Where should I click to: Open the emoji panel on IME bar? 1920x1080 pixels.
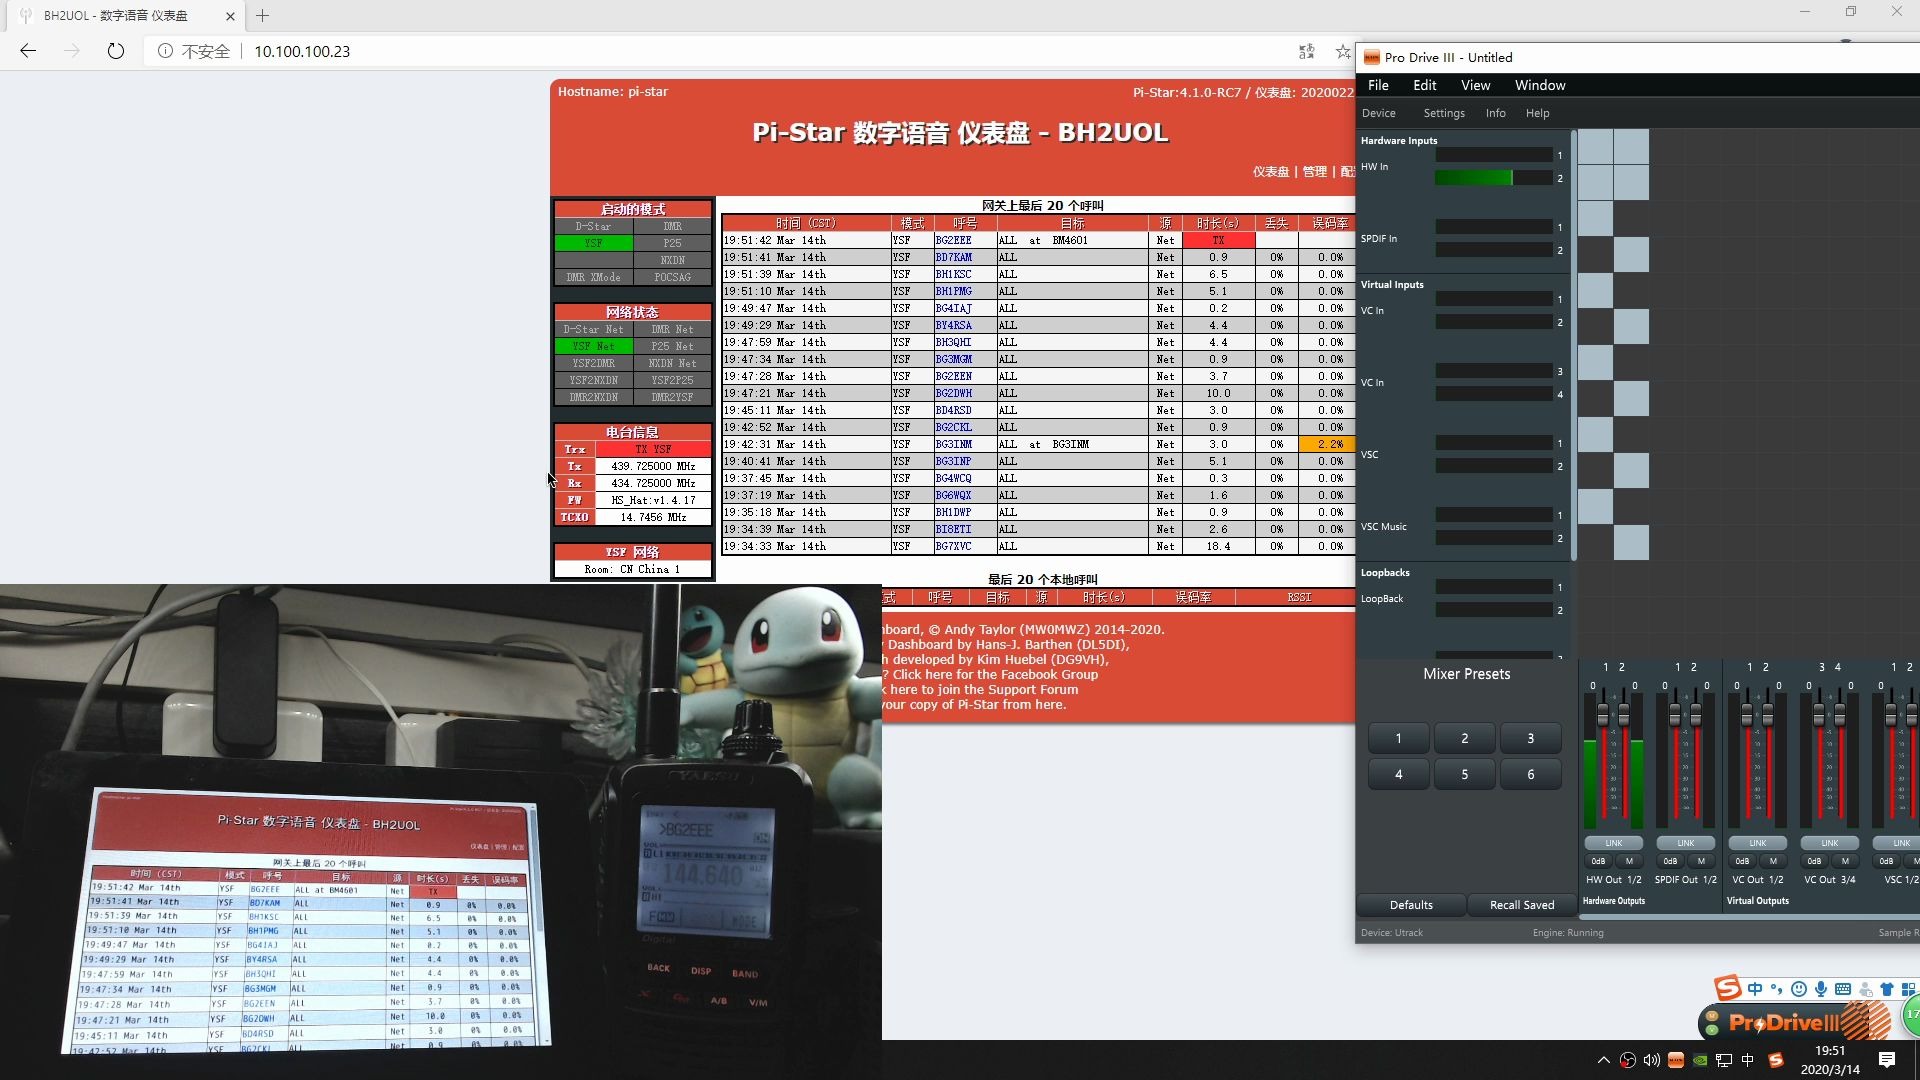tap(1799, 989)
